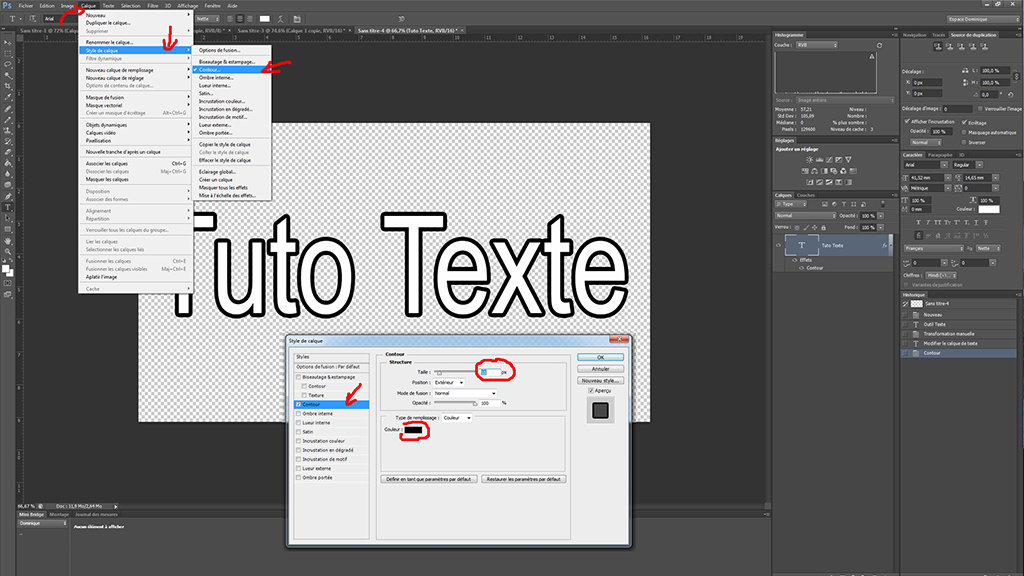The image size is (1024, 576).
Task: Select the Brush tool
Action: click(8, 120)
